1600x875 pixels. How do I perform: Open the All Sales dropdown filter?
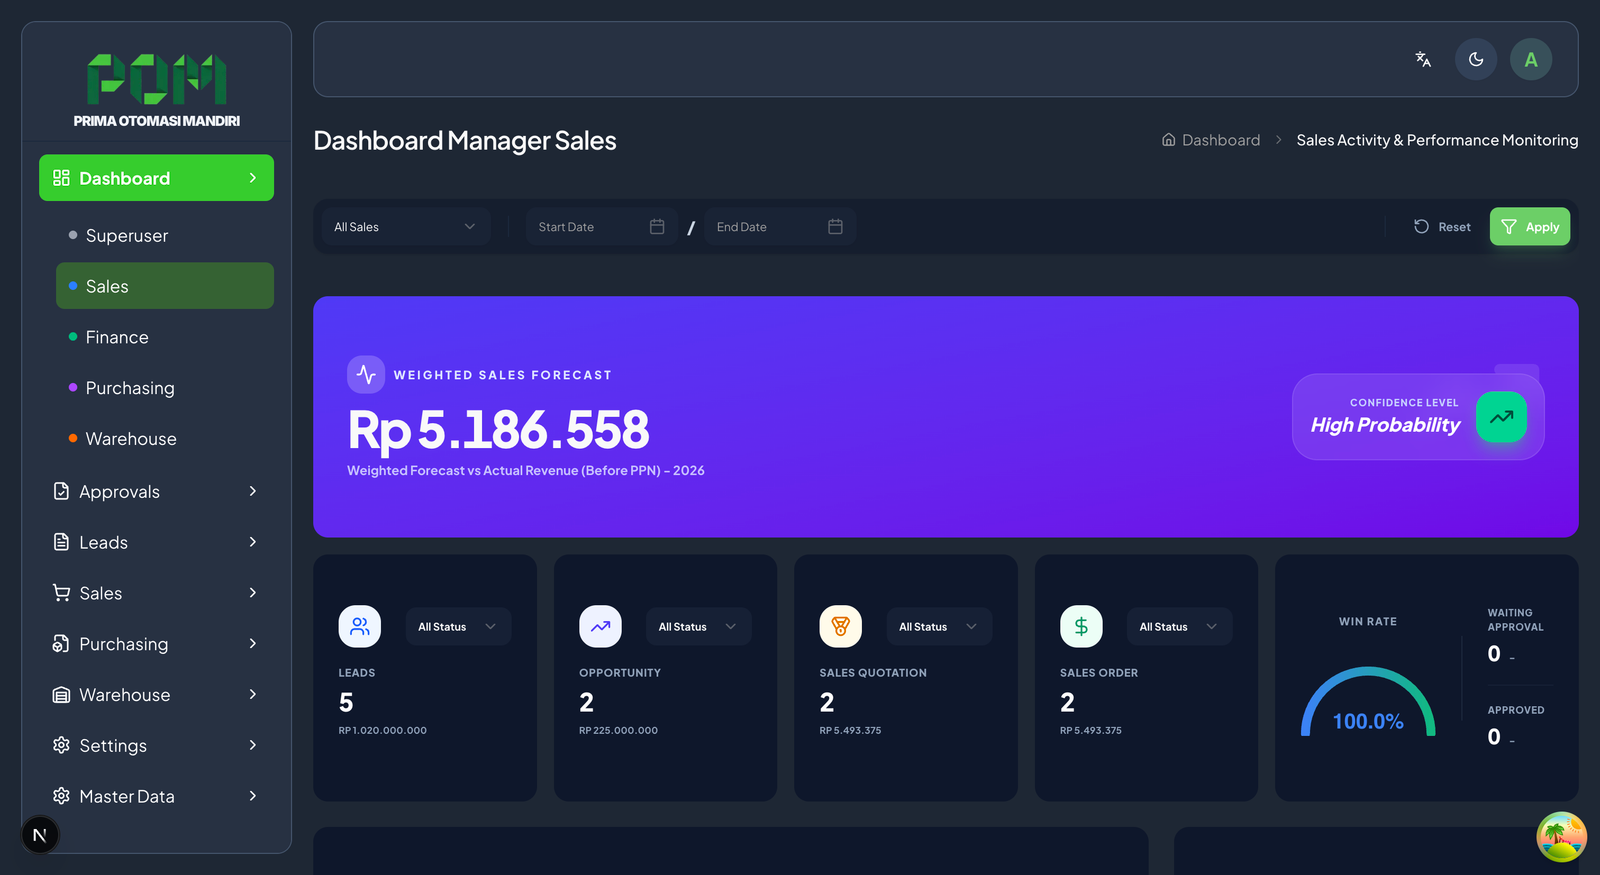pos(406,227)
